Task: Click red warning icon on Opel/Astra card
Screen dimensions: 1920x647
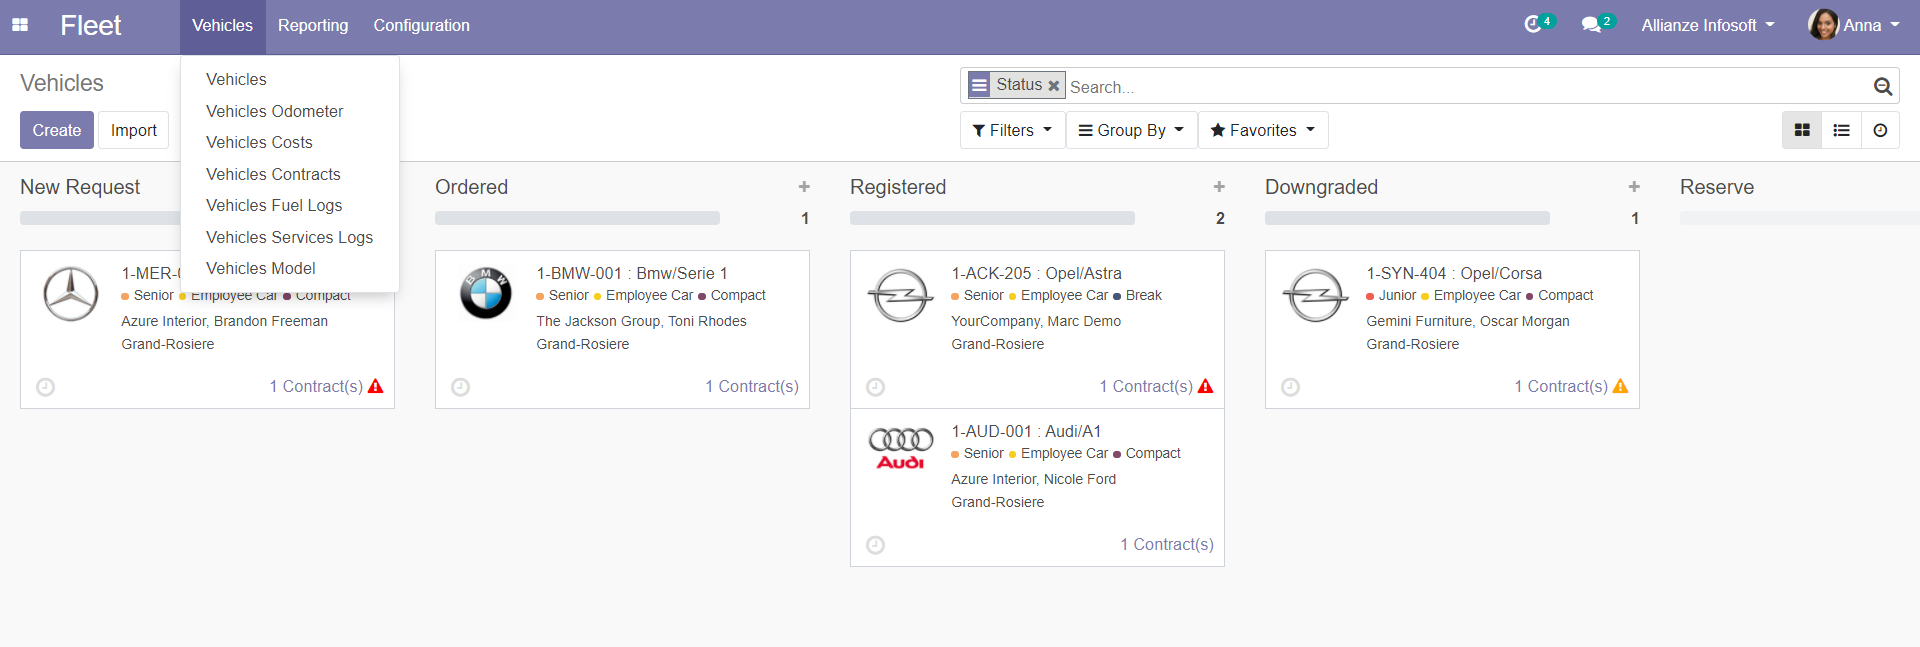Action: 1206,386
